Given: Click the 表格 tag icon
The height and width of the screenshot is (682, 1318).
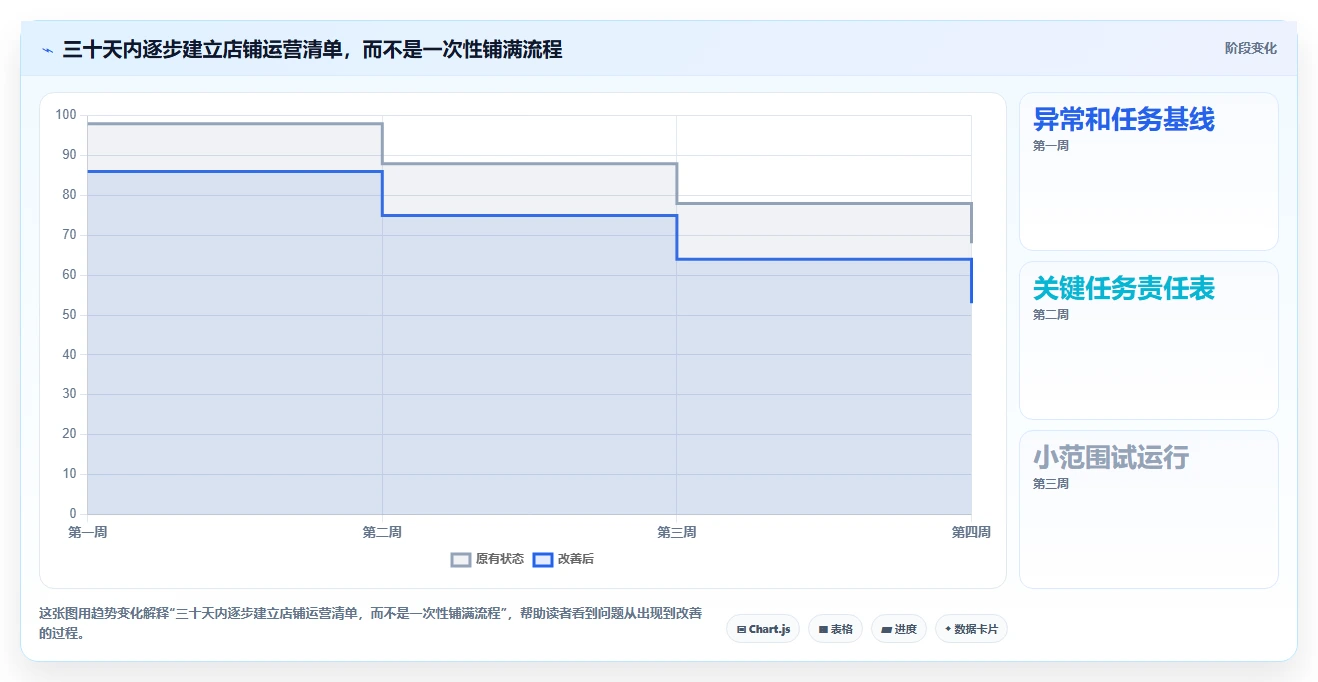Looking at the screenshot, I should (823, 629).
